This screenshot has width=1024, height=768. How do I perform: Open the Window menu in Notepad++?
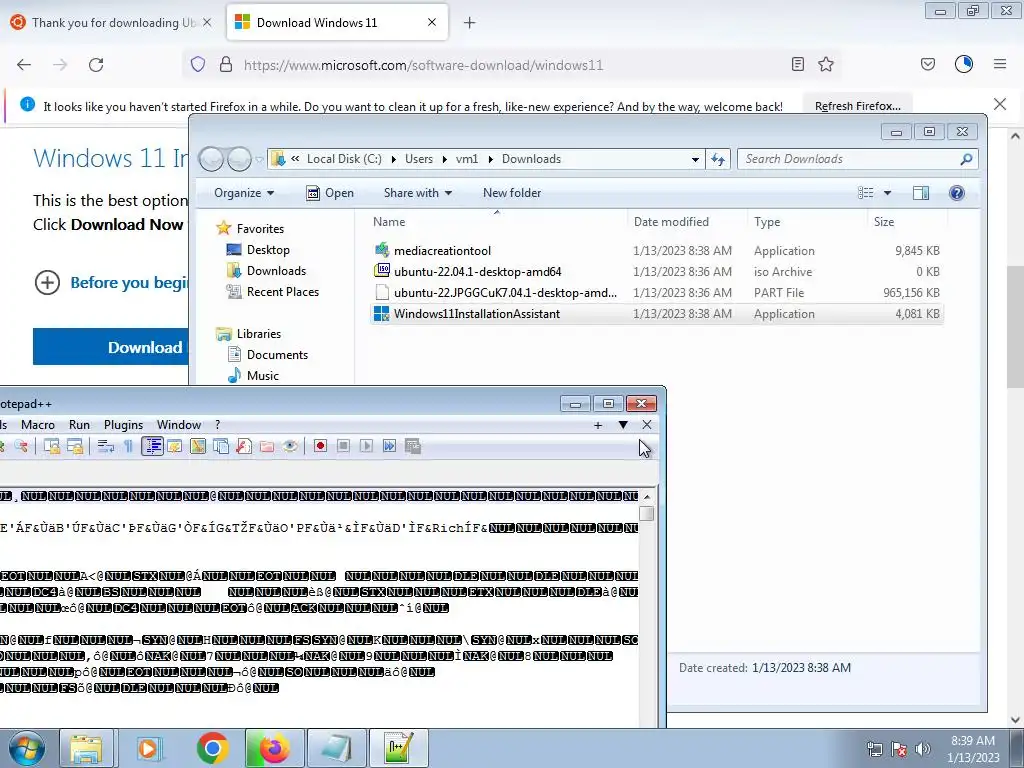(179, 424)
